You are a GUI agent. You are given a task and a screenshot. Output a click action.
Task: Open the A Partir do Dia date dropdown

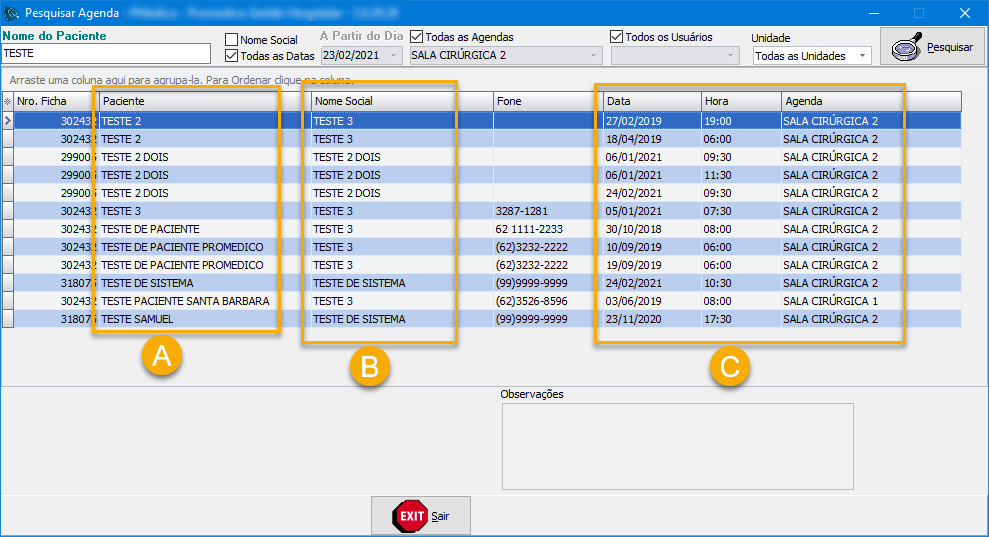coord(394,56)
